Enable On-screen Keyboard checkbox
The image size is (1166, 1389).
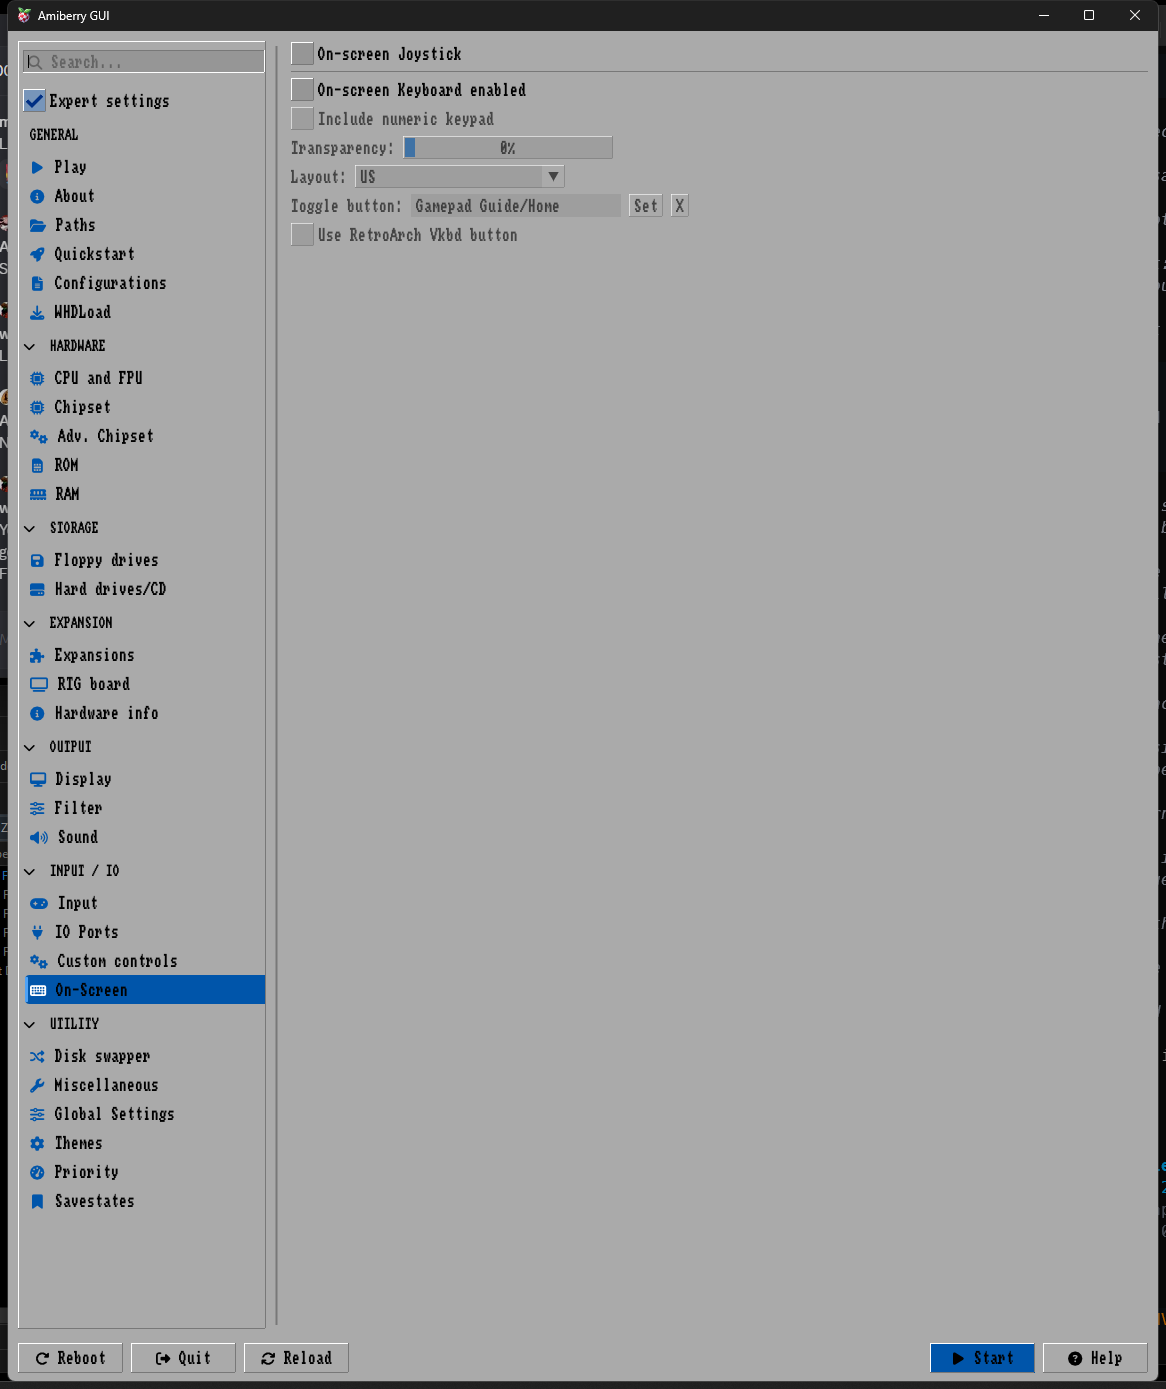click(x=302, y=89)
